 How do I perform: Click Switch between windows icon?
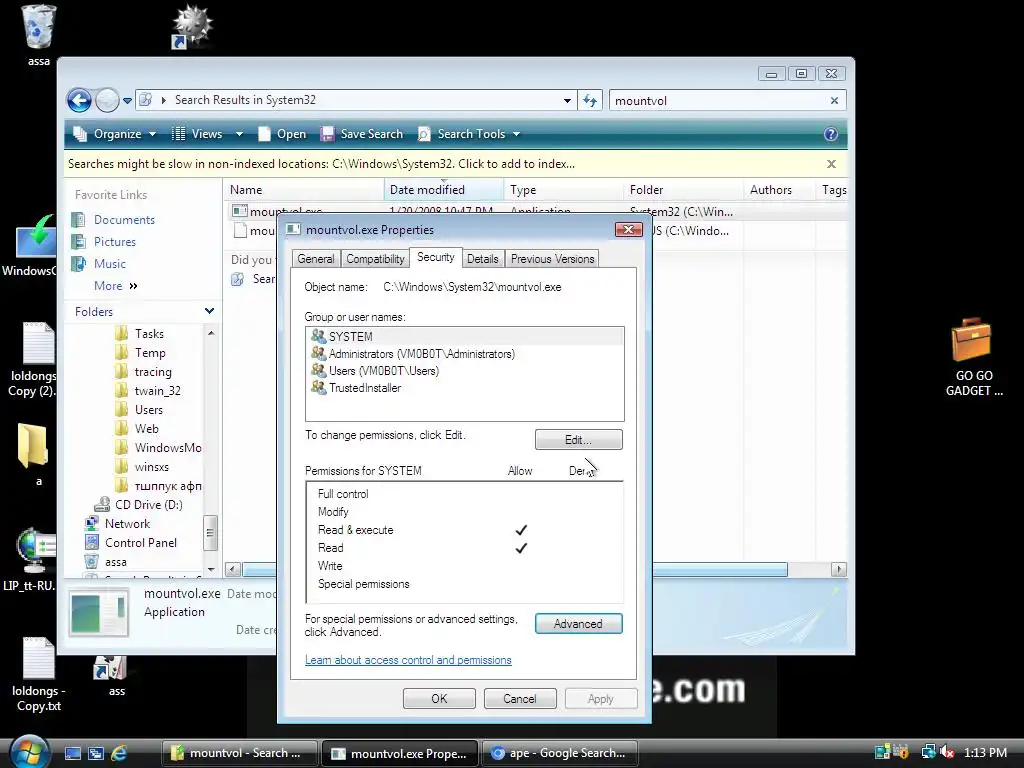click(x=95, y=754)
